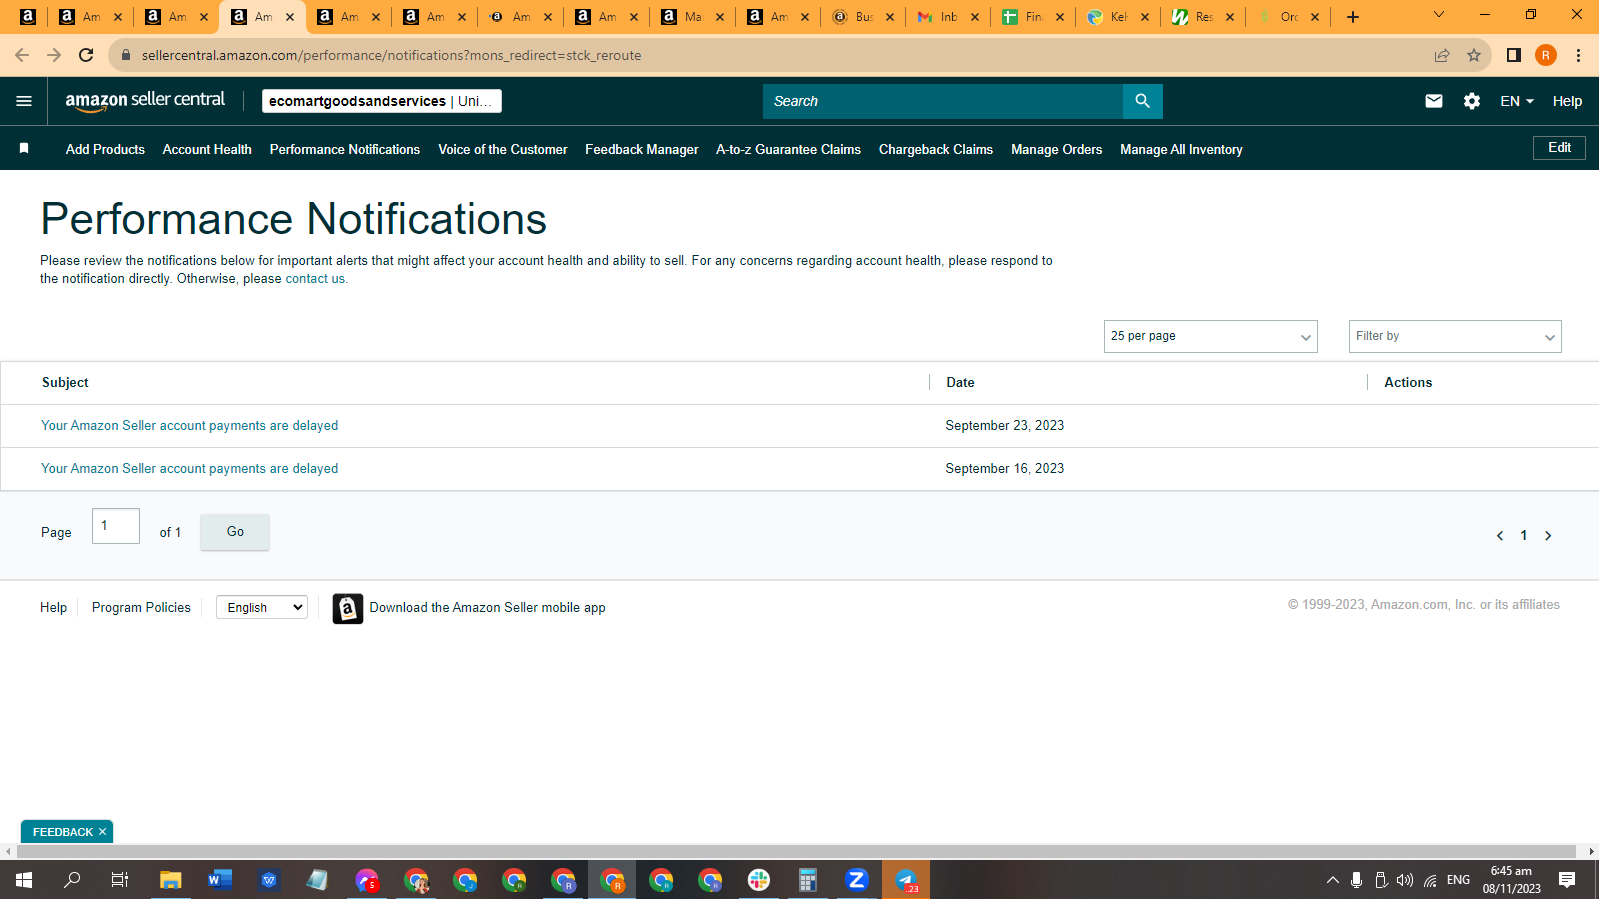Click the browser forward arrow
Image resolution: width=1599 pixels, height=899 pixels.
click(54, 55)
